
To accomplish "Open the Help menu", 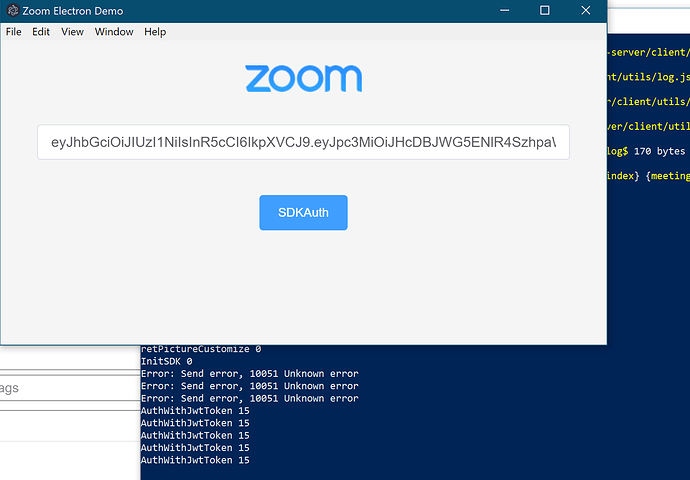I will click(155, 32).
